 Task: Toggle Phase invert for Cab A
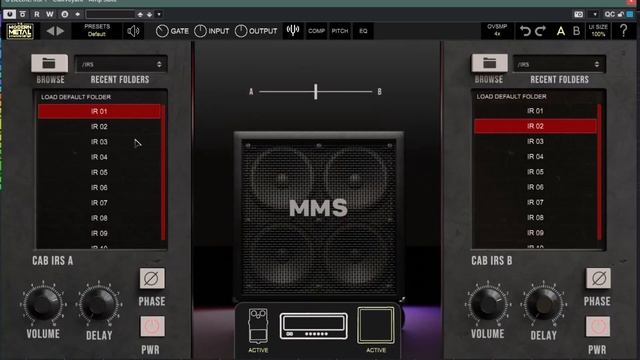(152, 279)
